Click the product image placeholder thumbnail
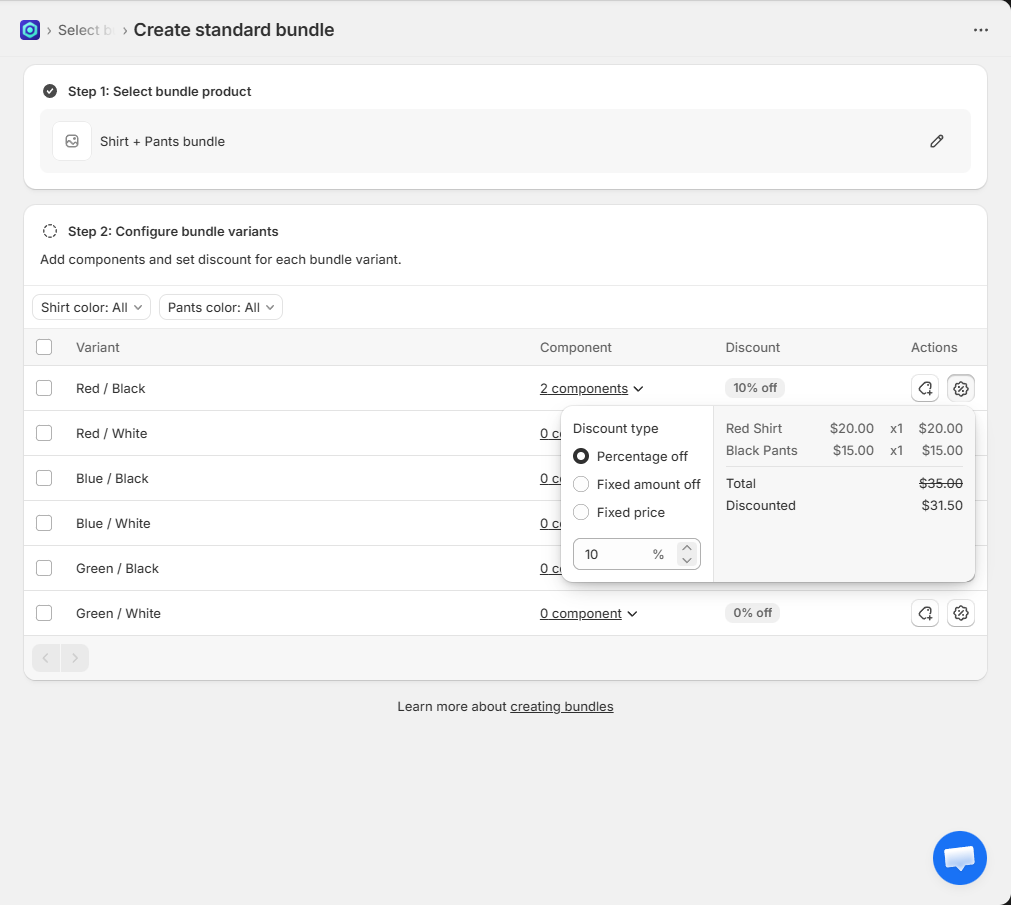 [x=72, y=141]
